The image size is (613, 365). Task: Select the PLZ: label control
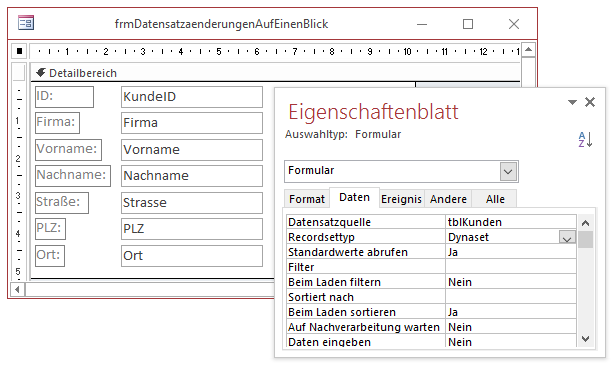[50, 229]
